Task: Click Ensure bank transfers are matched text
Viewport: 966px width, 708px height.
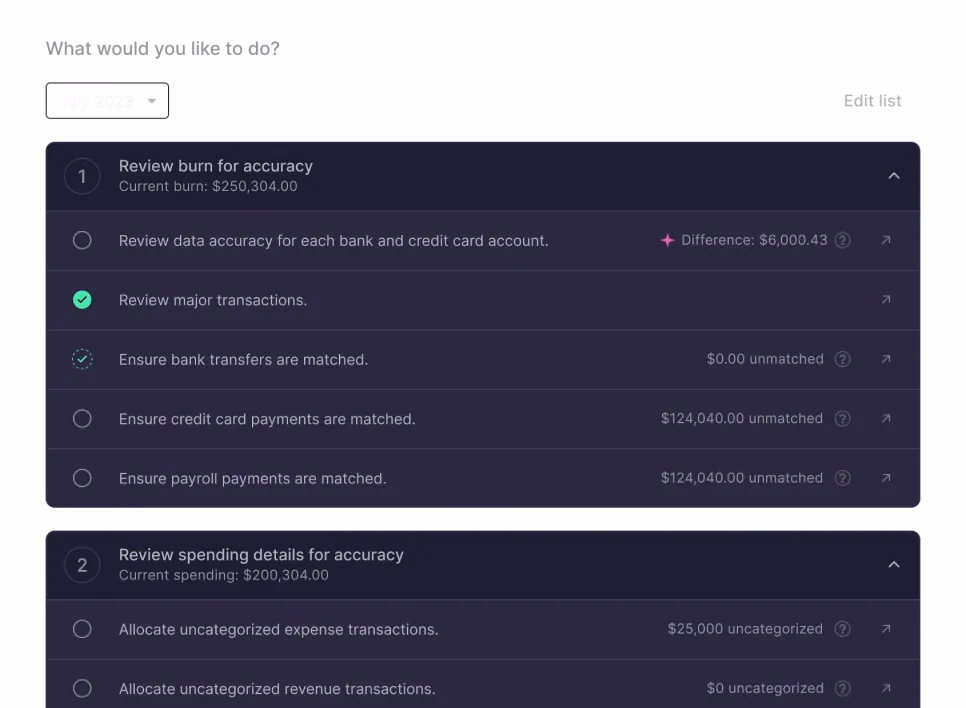Action: click(x=243, y=359)
